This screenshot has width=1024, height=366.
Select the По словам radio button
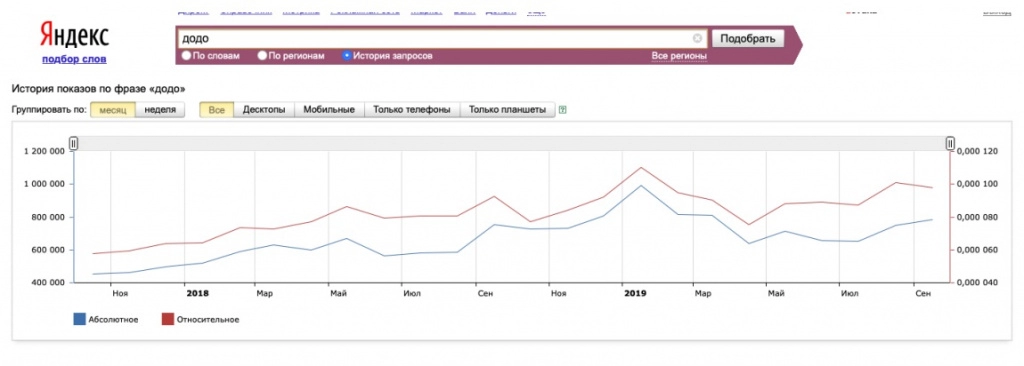[x=186, y=56]
